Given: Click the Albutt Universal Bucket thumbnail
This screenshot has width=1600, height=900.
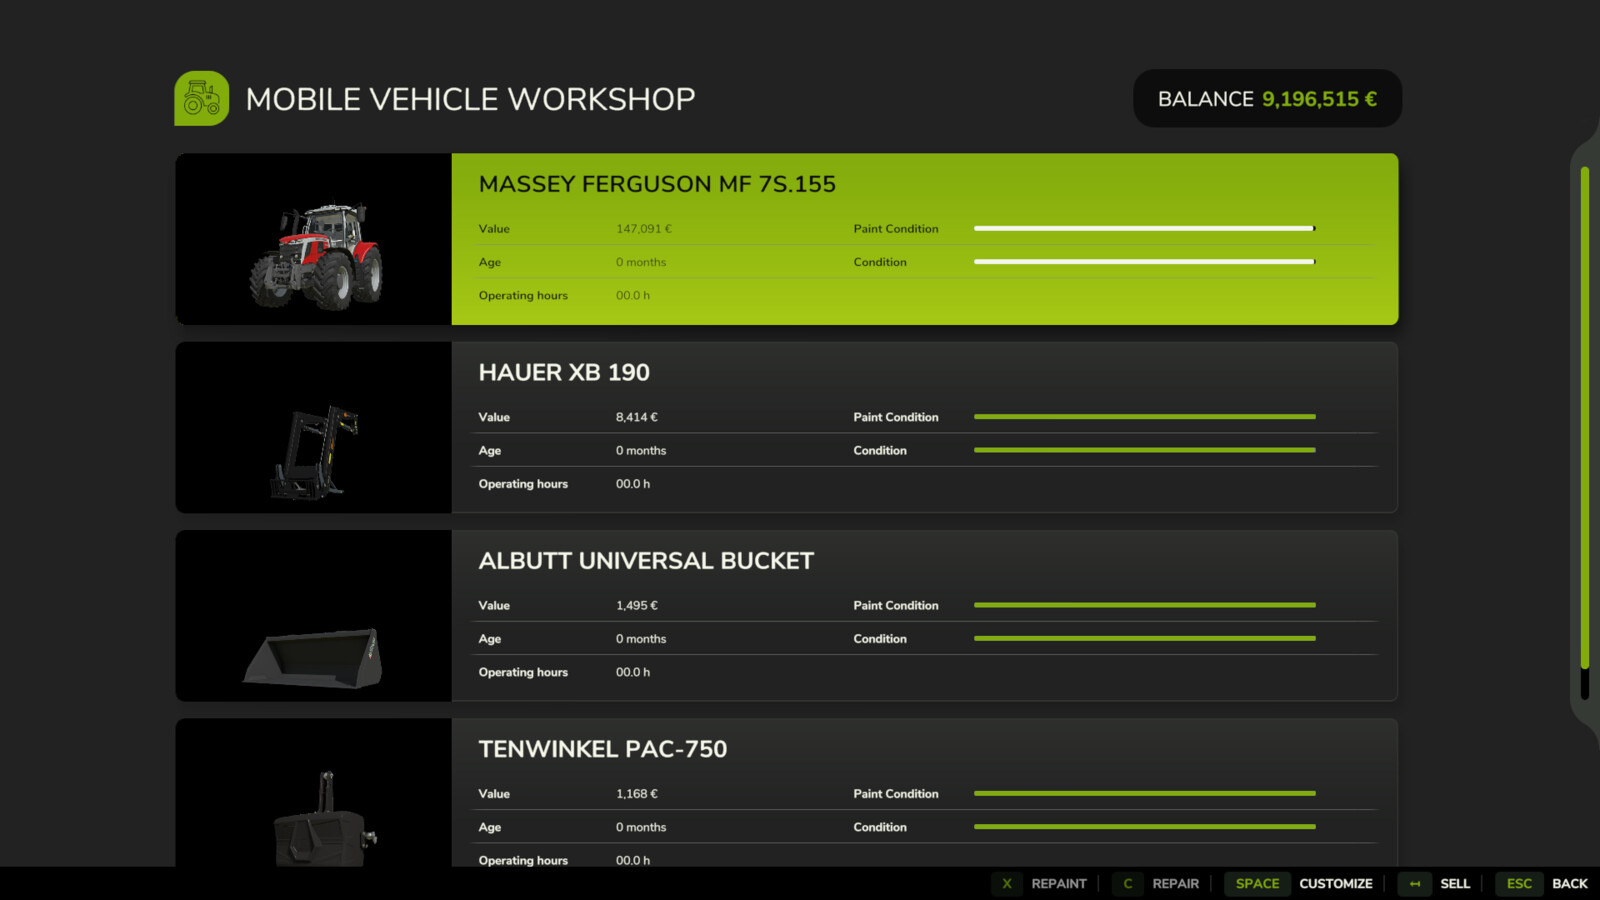Looking at the screenshot, I should pos(313,616).
